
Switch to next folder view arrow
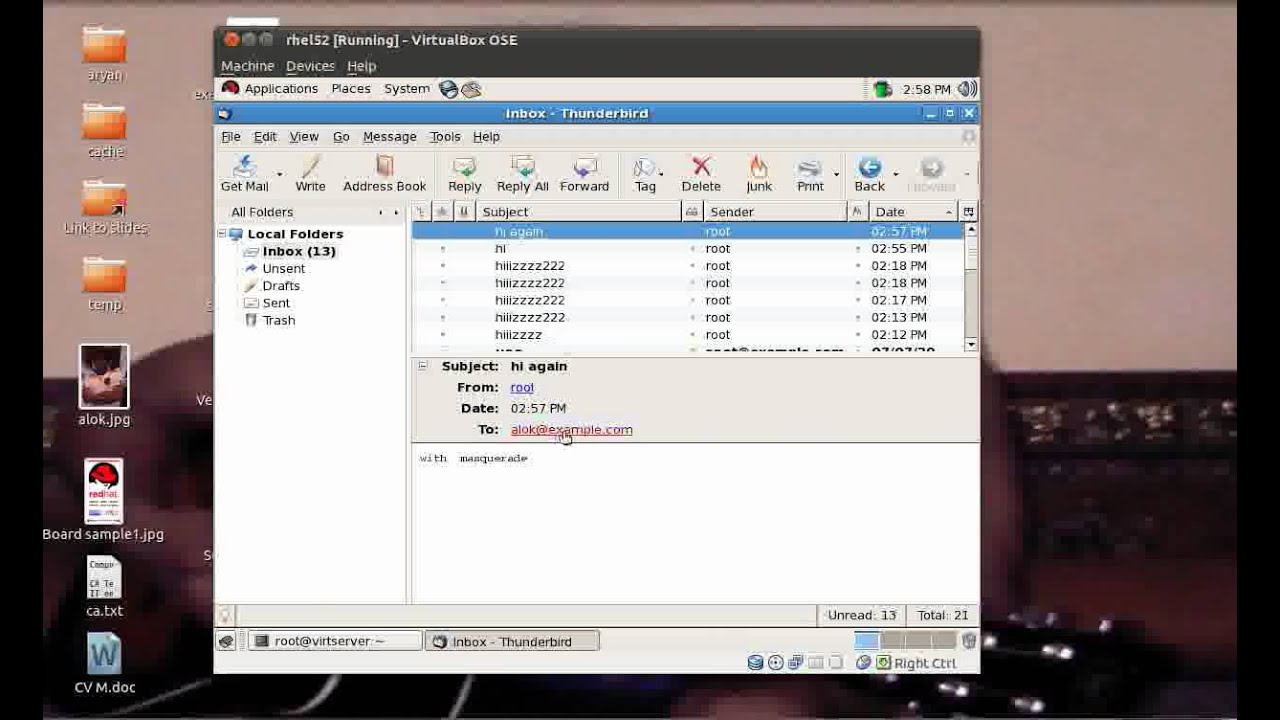click(x=396, y=212)
